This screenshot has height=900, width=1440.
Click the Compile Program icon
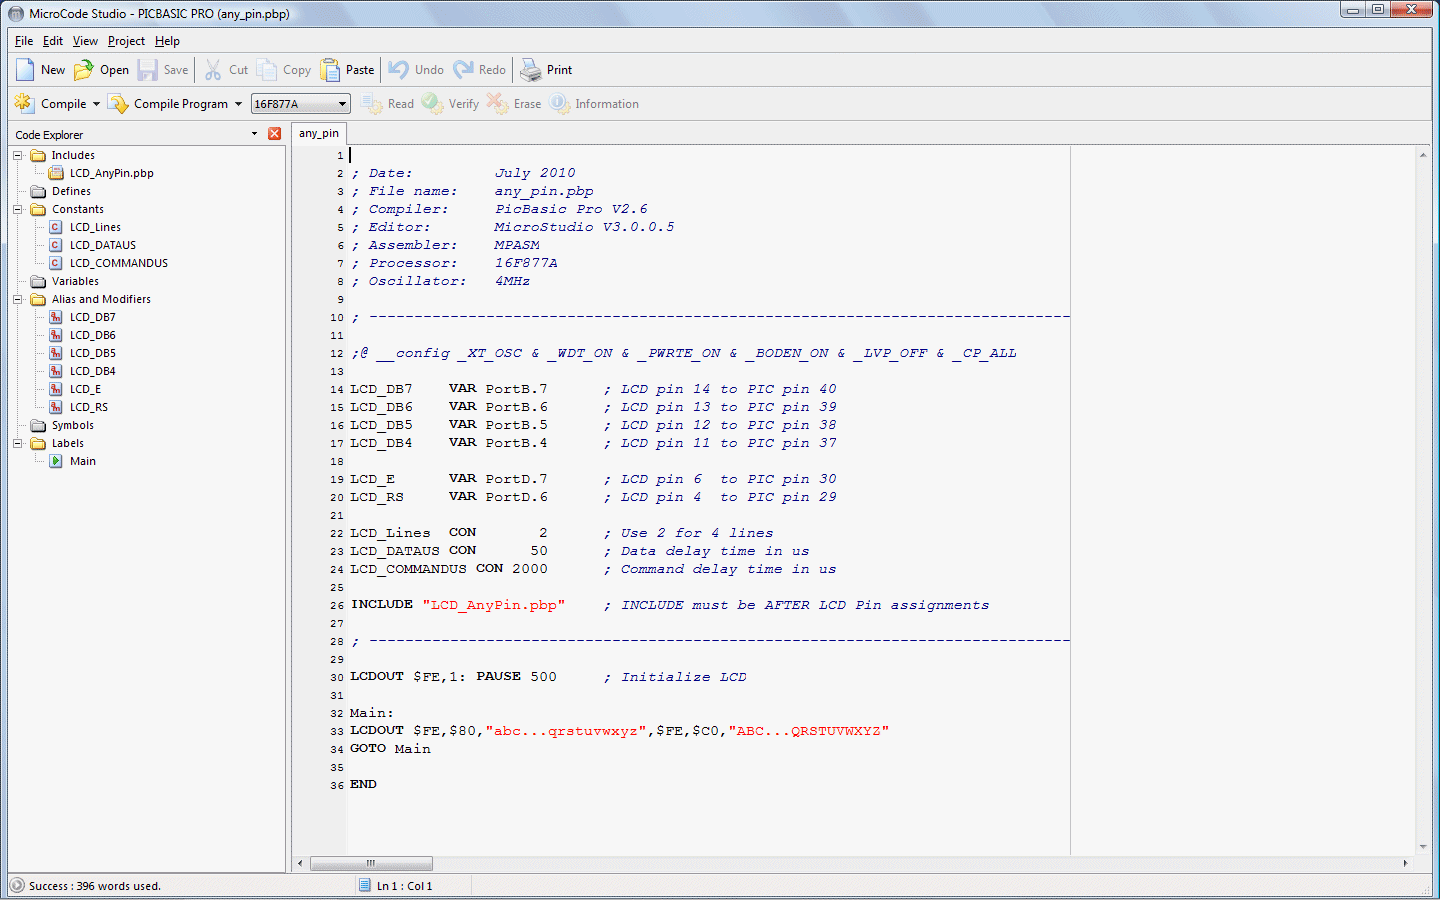click(x=119, y=104)
